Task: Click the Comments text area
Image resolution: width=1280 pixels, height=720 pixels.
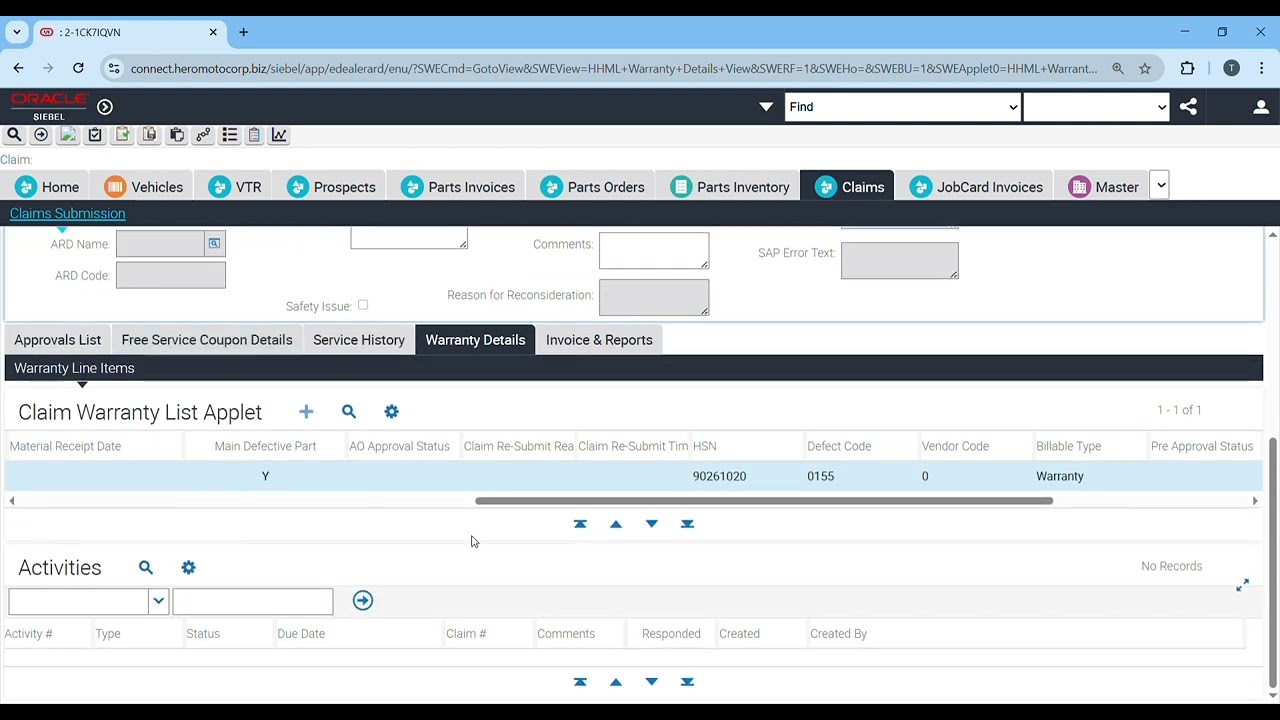Action: point(654,250)
